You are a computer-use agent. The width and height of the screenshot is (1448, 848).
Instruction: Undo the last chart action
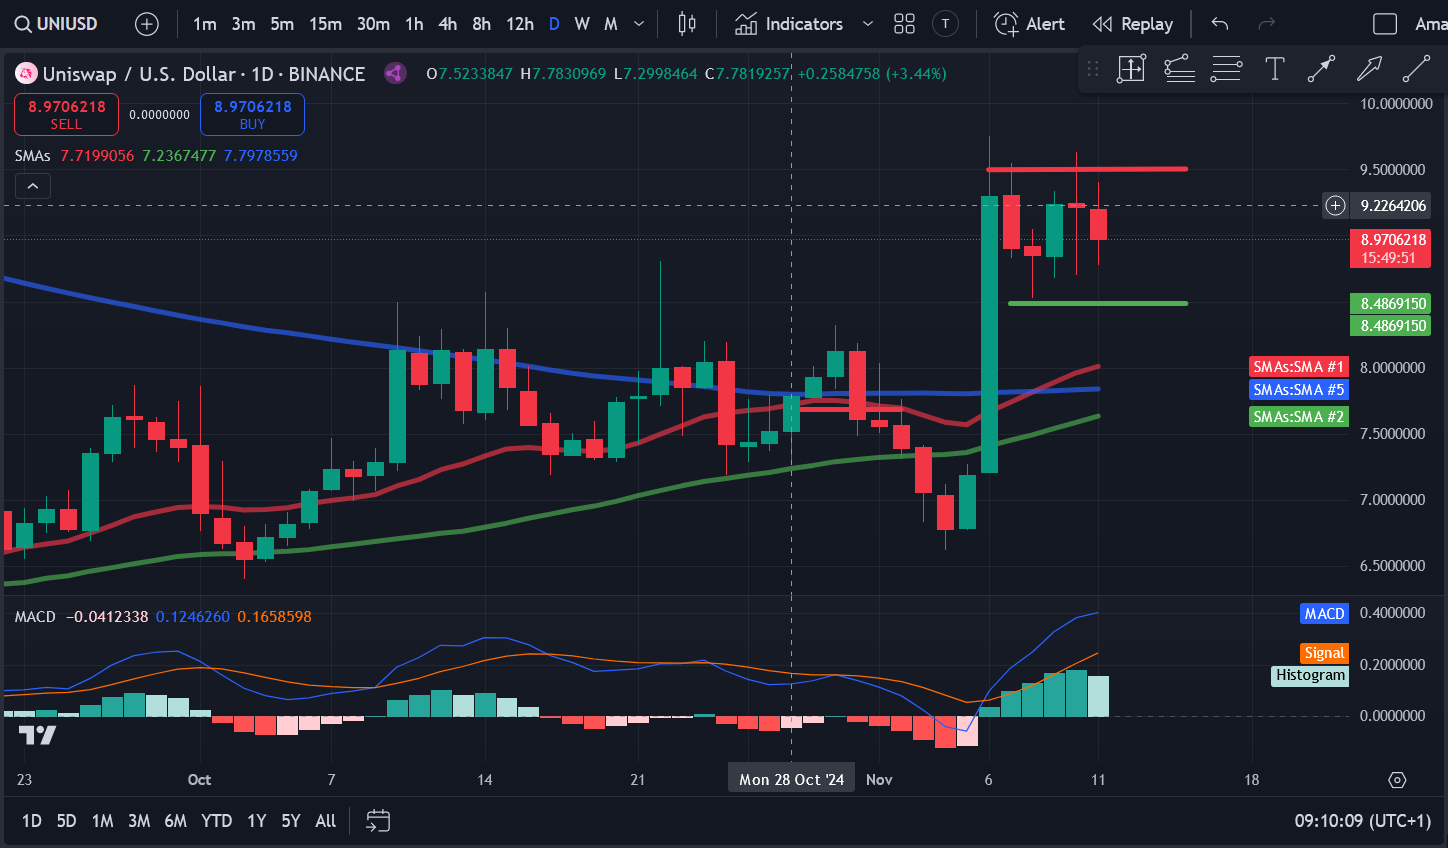1219,24
